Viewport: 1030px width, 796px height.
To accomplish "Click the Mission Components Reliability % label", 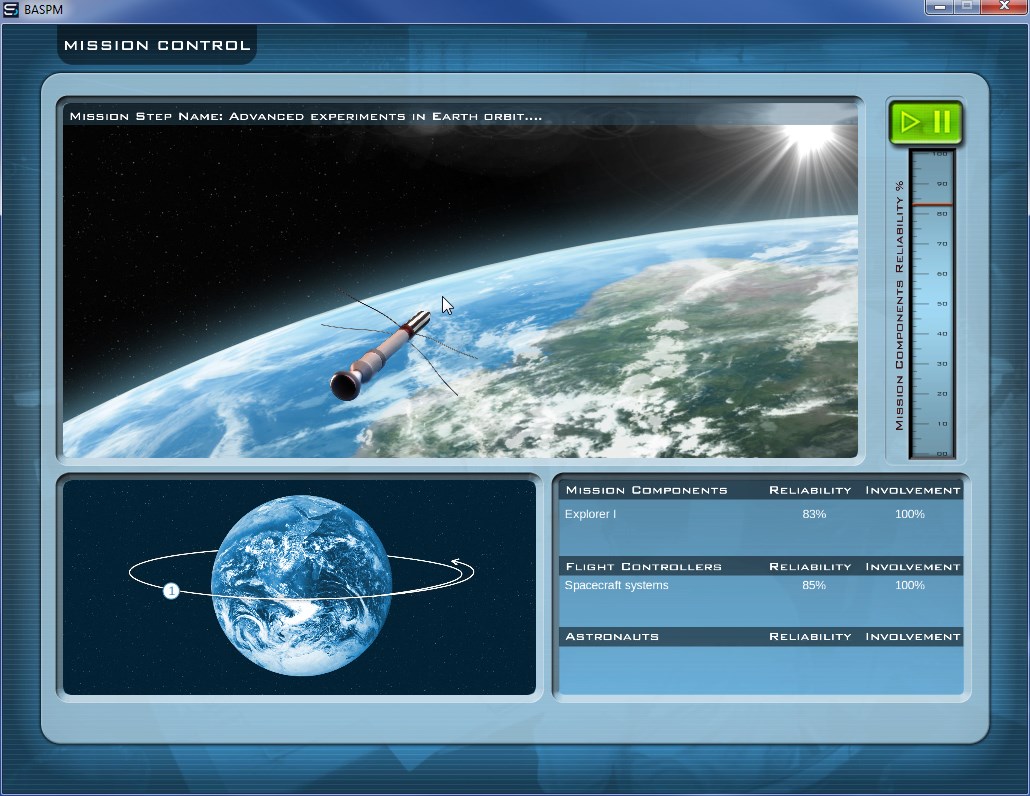I will click(899, 305).
